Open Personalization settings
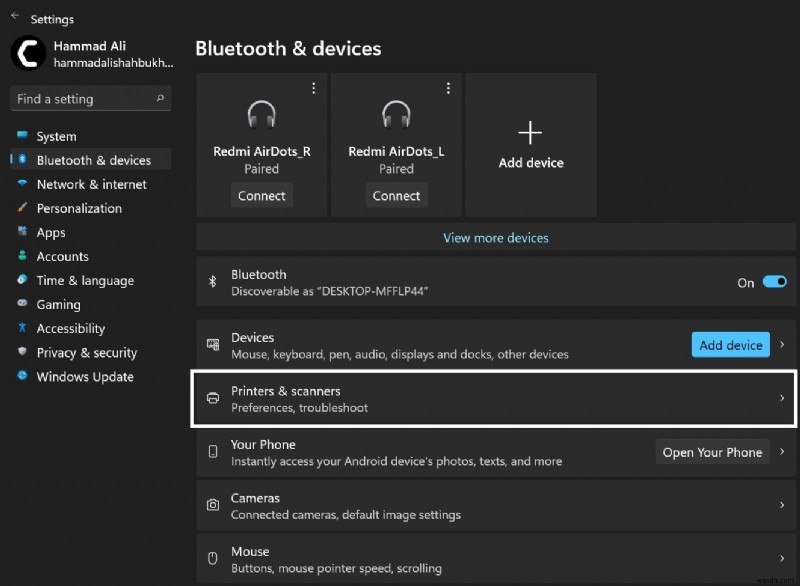The width and height of the screenshot is (800, 586). [x=89, y=208]
